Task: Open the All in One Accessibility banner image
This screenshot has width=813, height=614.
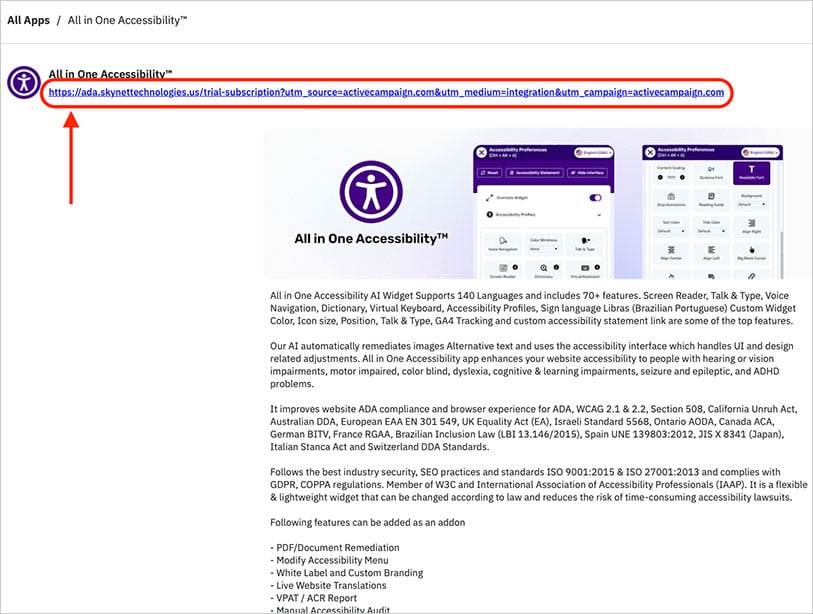Action: point(538,204)
